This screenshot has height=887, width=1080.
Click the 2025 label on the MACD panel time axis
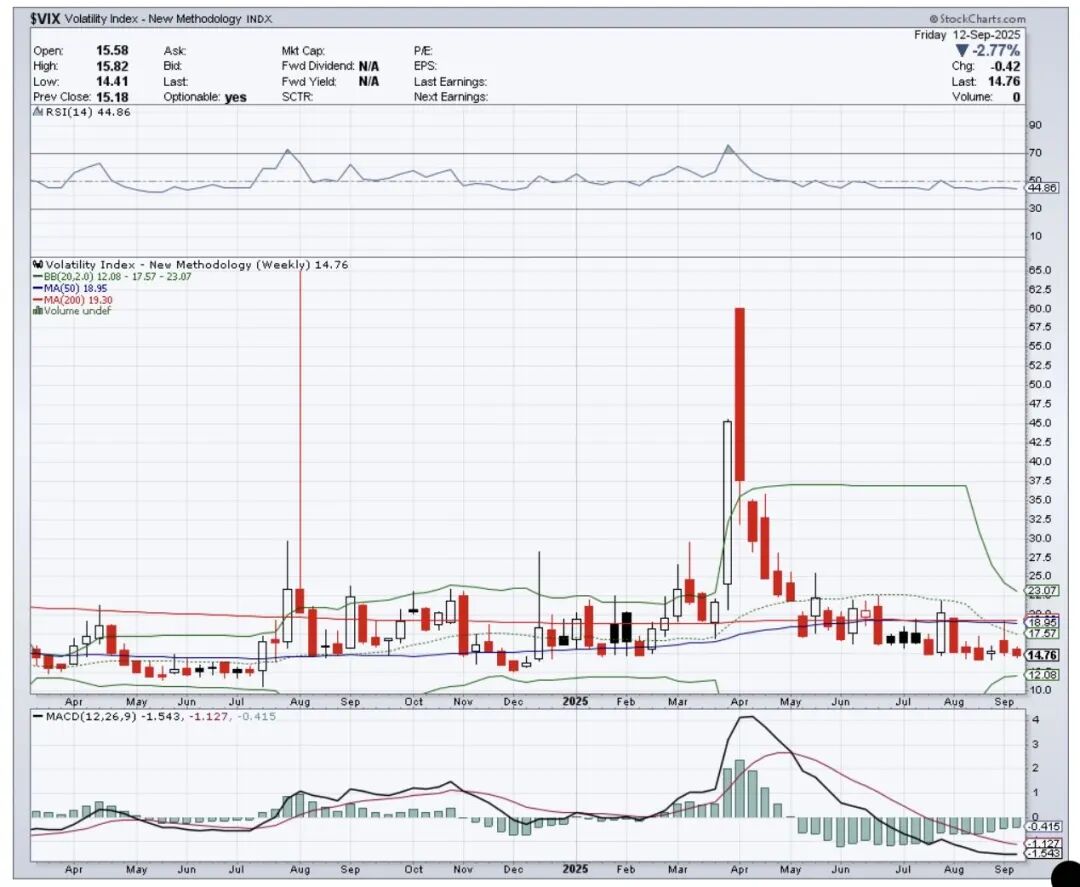(x=575, y=869)
